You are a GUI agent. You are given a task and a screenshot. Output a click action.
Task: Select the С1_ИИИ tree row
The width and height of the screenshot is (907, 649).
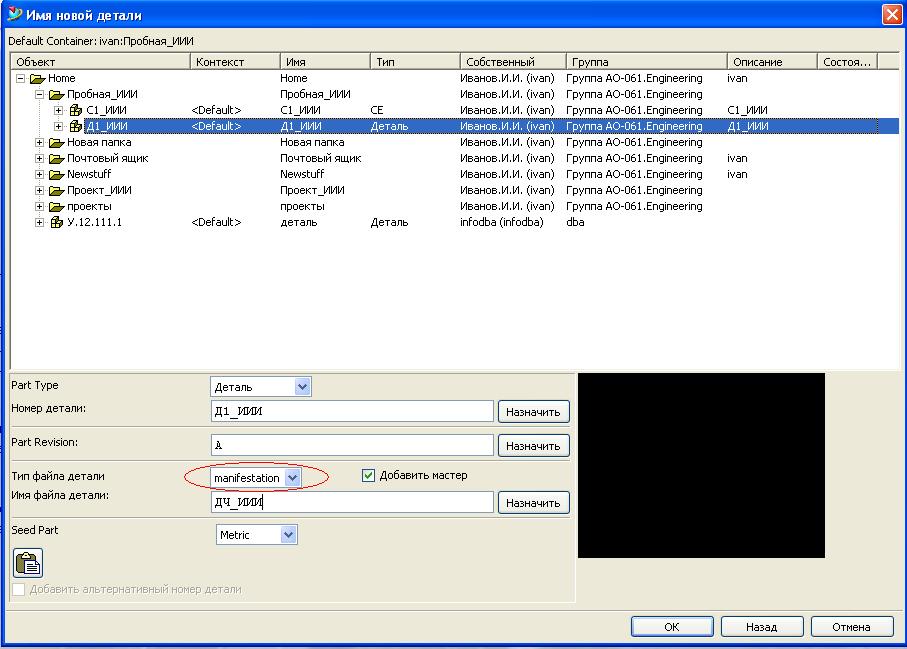[x=455, y=110]
